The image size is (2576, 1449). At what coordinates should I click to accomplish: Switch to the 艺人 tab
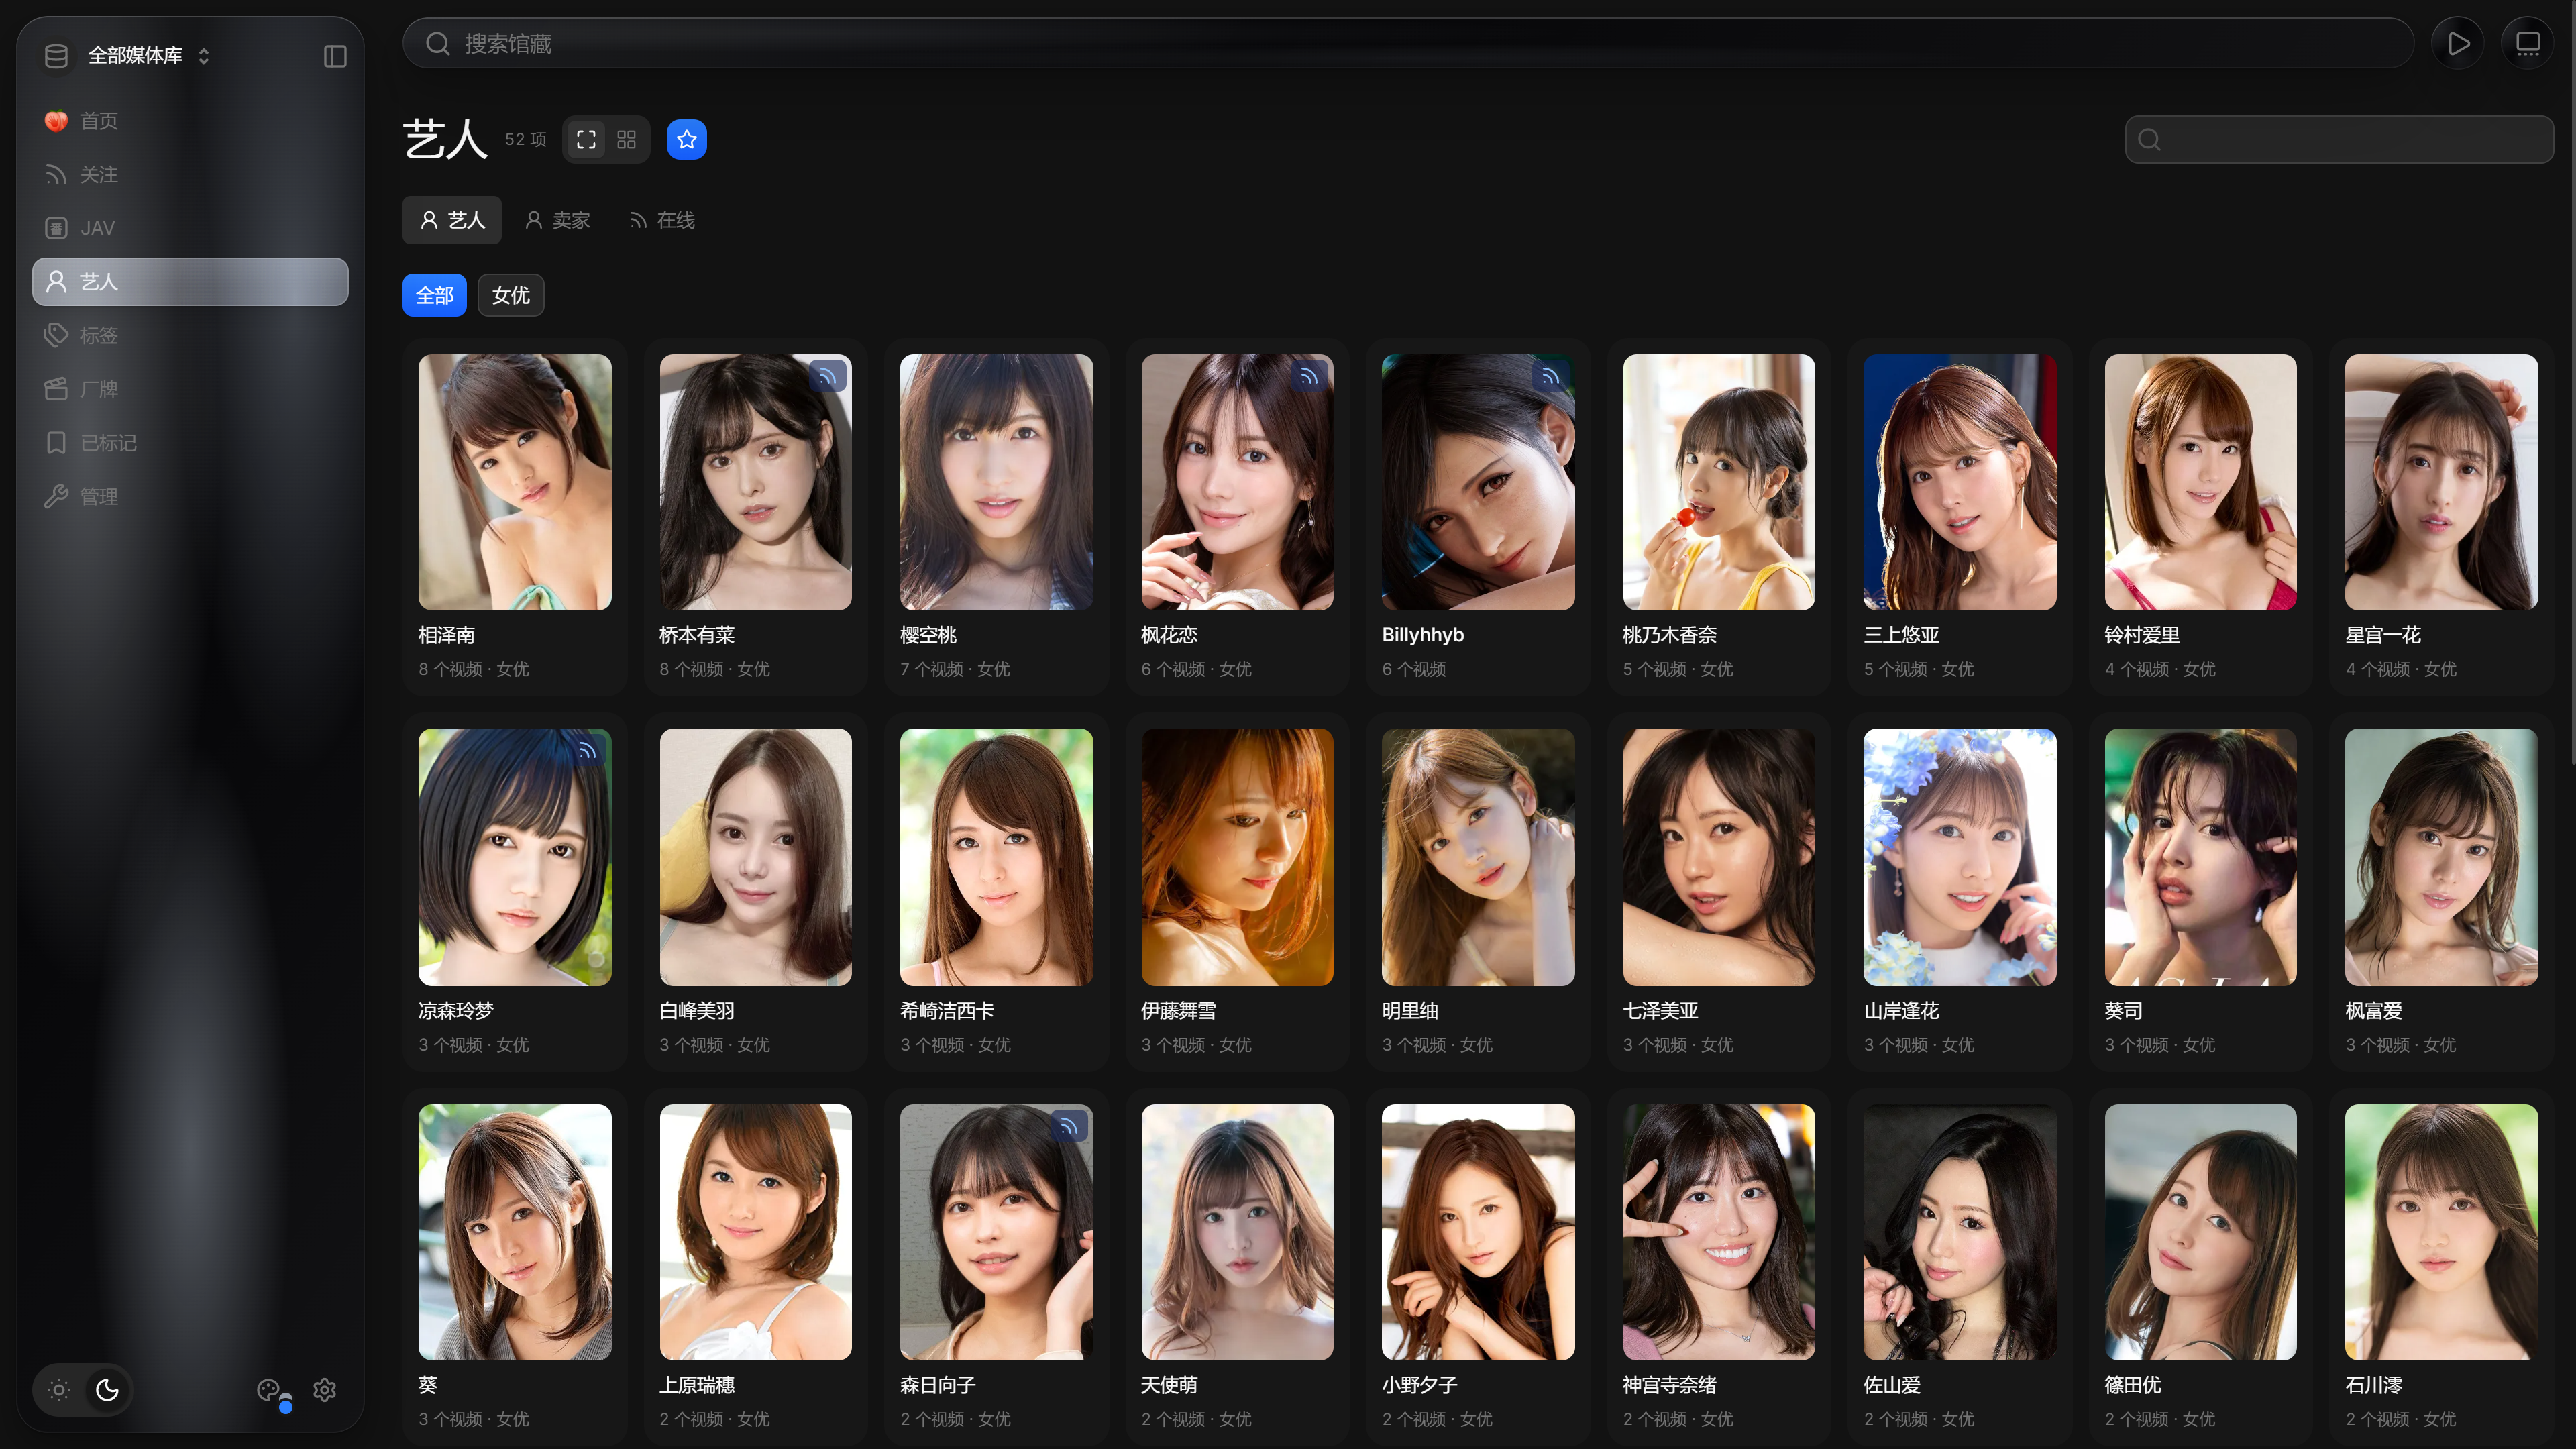[x=452, y=220]
